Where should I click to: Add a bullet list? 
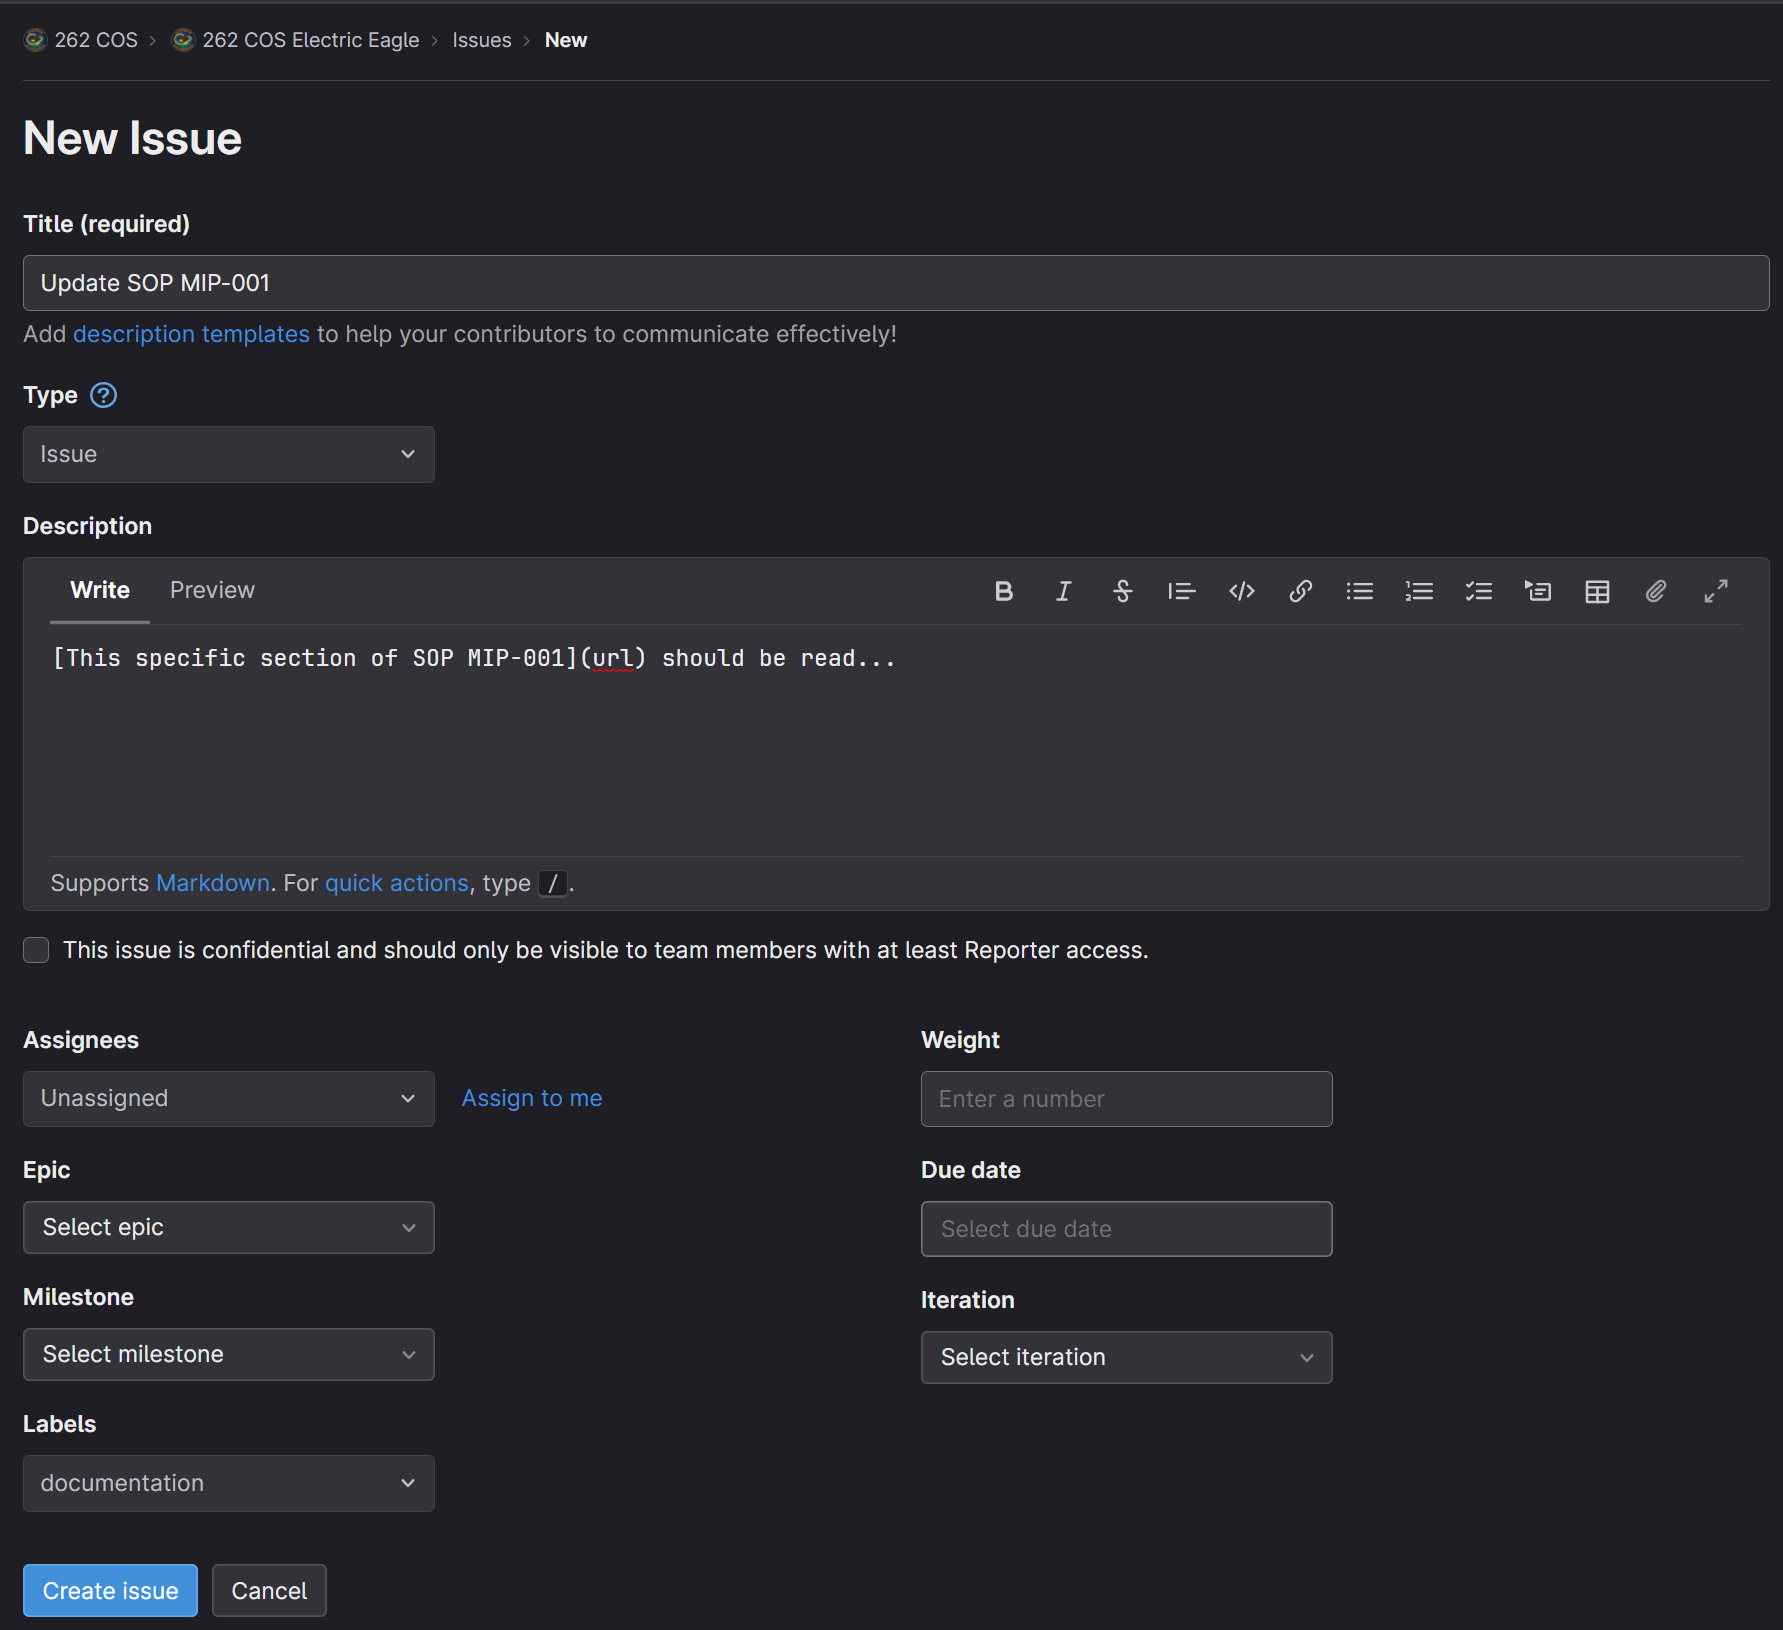tap(1360, 591)
